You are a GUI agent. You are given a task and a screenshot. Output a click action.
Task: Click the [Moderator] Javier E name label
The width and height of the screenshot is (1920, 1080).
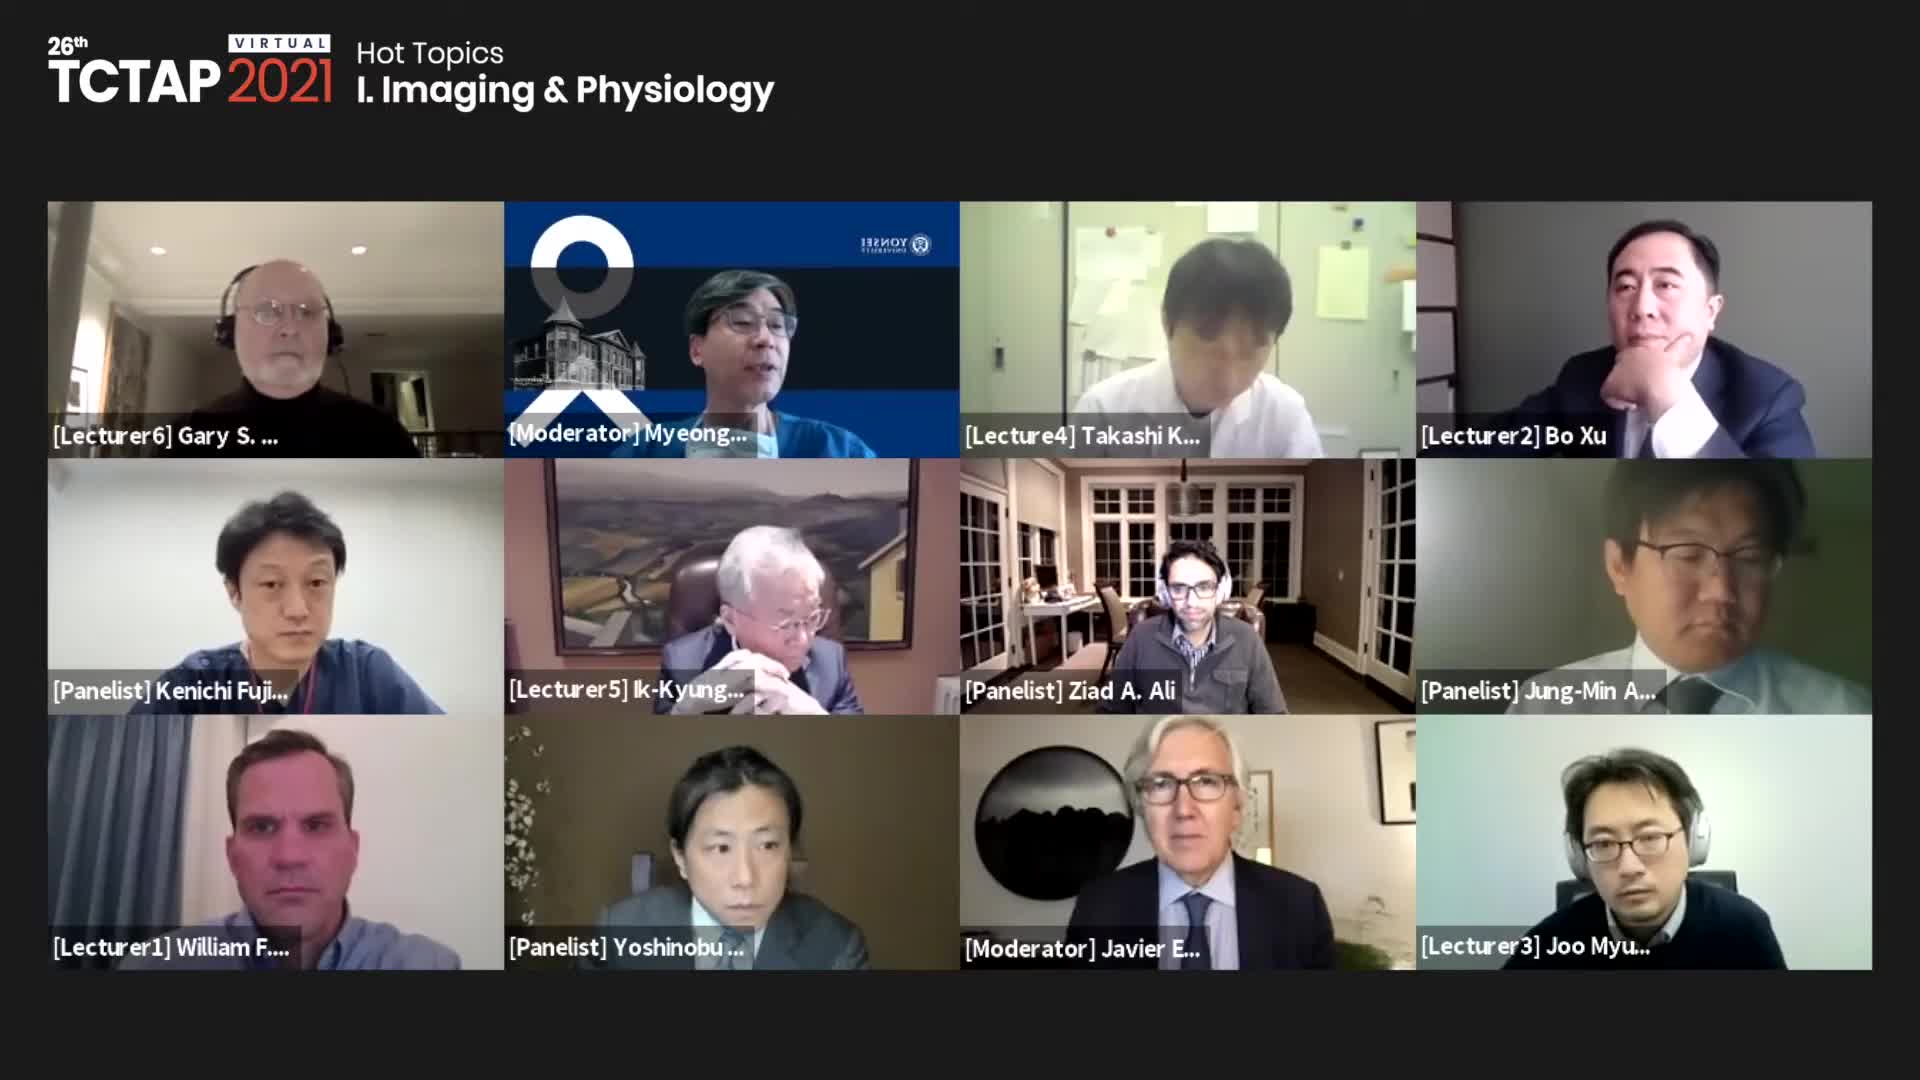(1083, 949)
